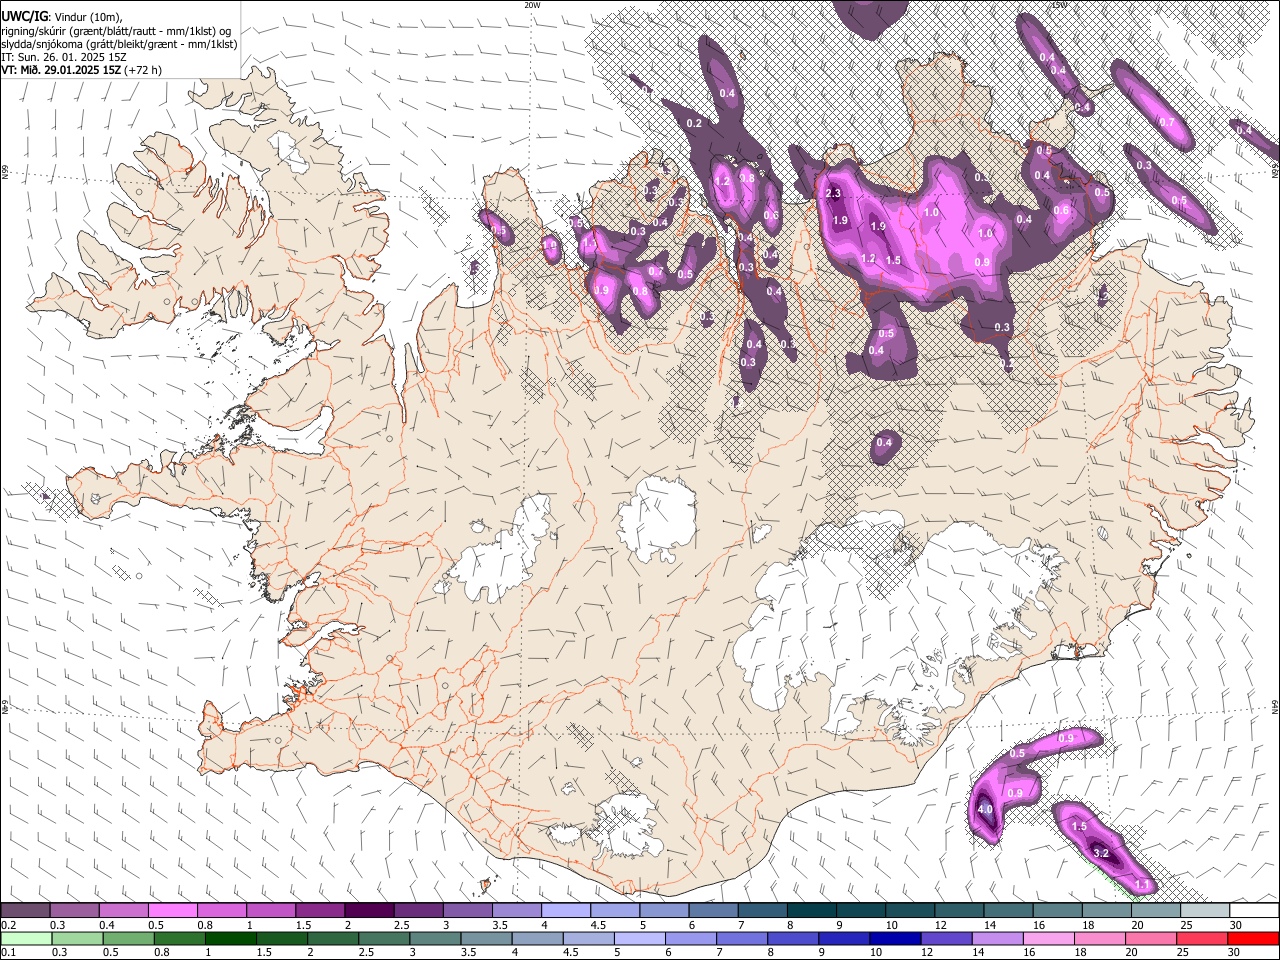Pick the darkest purple swatch labeled 2
The height and width of the screenshot is (960, 1280).
point(369,911)
